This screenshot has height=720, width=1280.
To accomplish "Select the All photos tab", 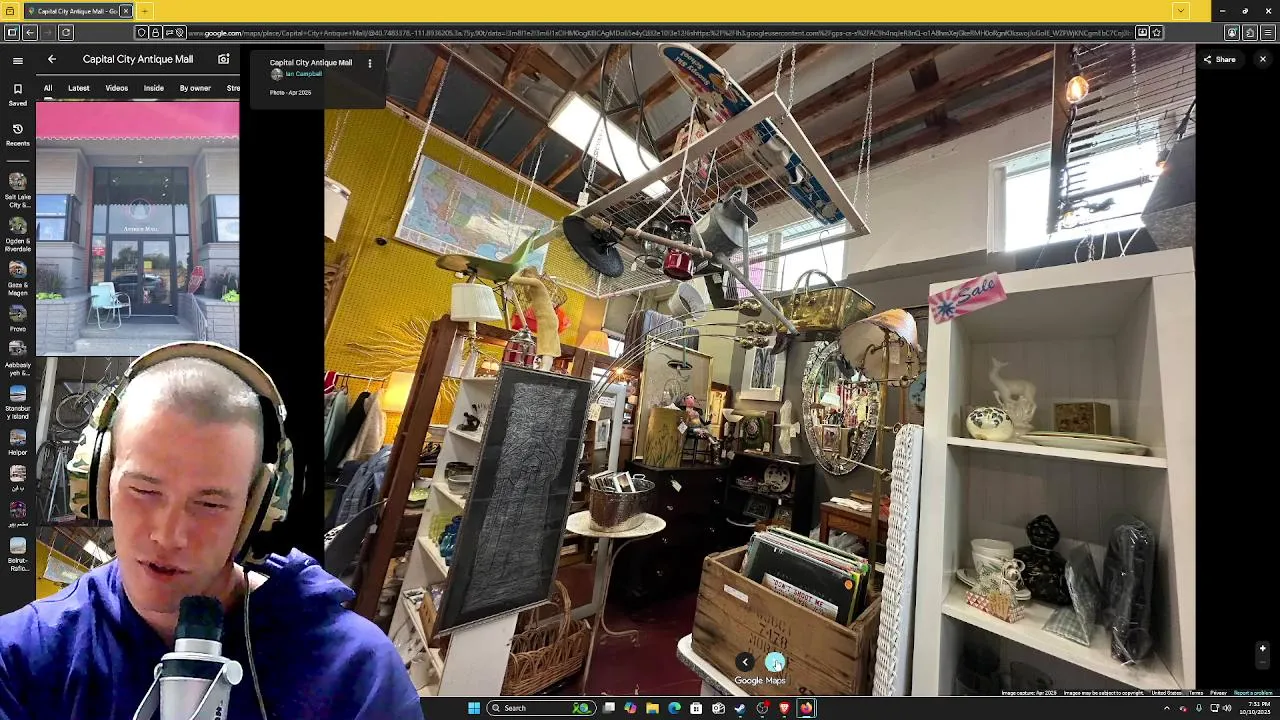I will 47,88.
